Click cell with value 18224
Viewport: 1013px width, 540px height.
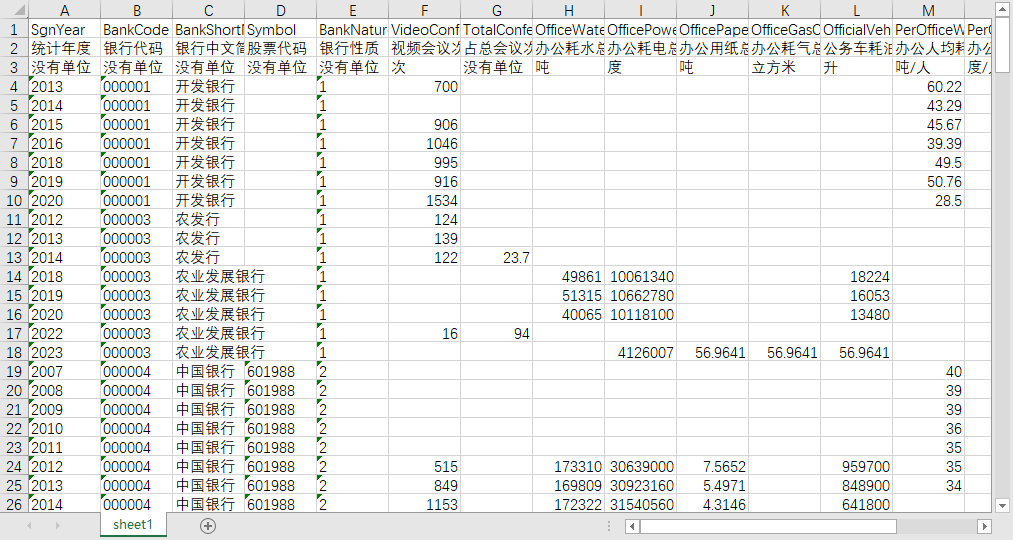[857, 276]
